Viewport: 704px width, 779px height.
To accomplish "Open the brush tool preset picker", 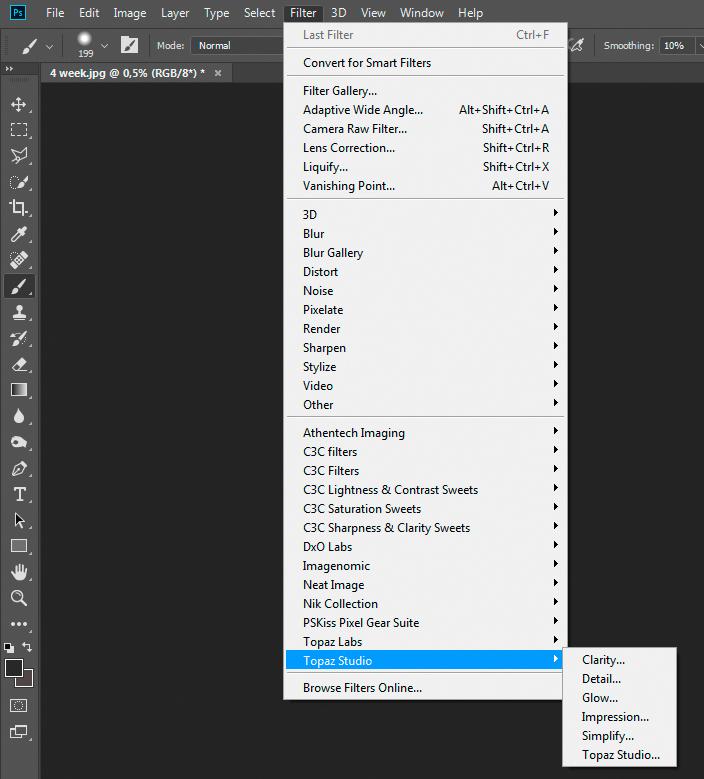I will (x=35, y=46).
